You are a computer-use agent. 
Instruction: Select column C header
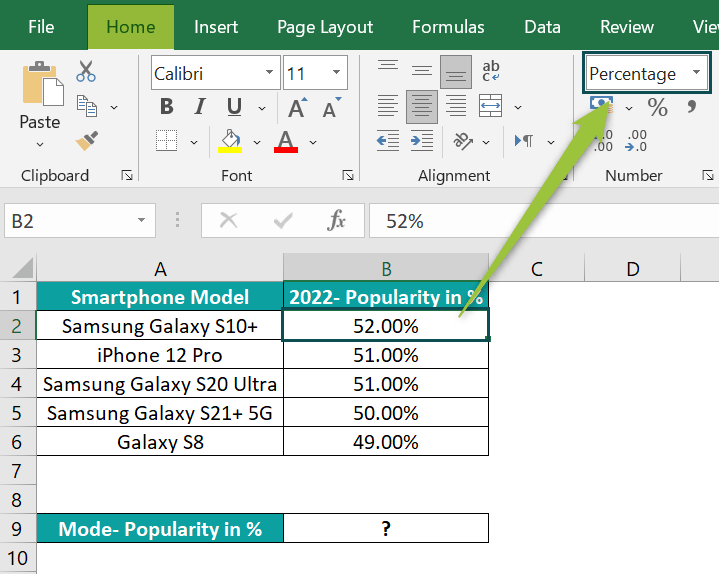click(536, 268)
